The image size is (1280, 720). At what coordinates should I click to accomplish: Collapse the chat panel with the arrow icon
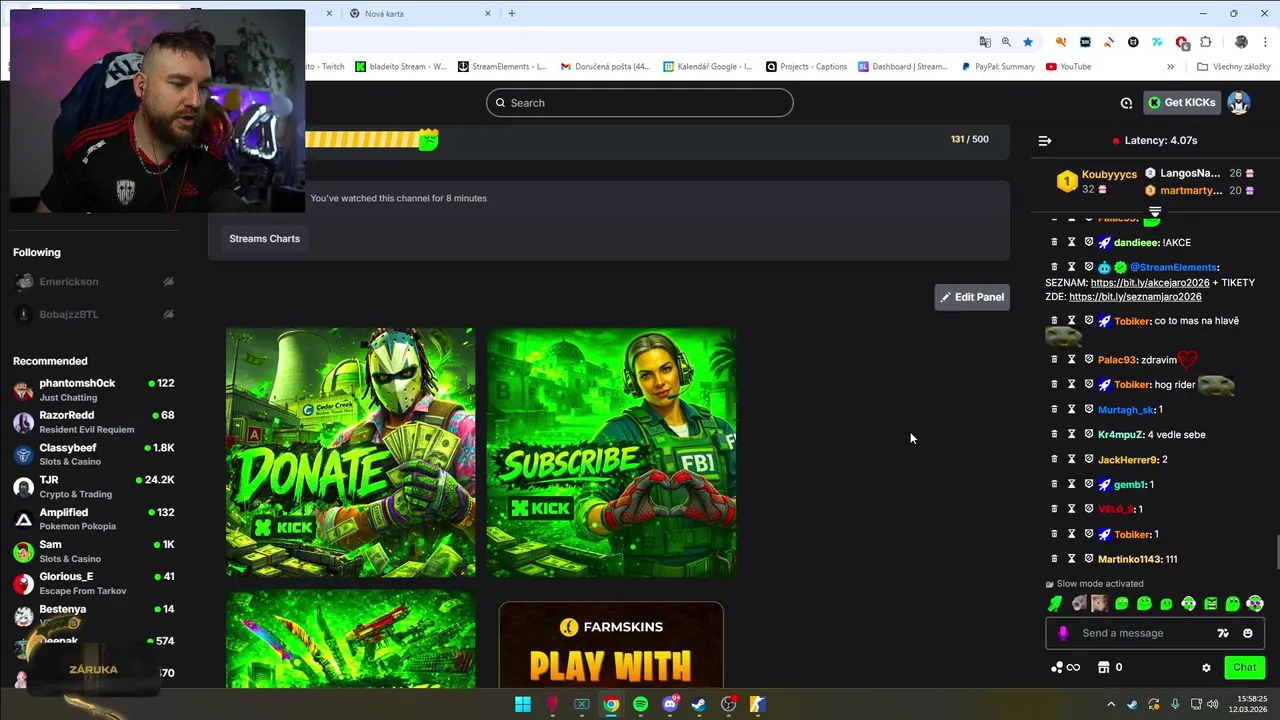(1045, 141)
